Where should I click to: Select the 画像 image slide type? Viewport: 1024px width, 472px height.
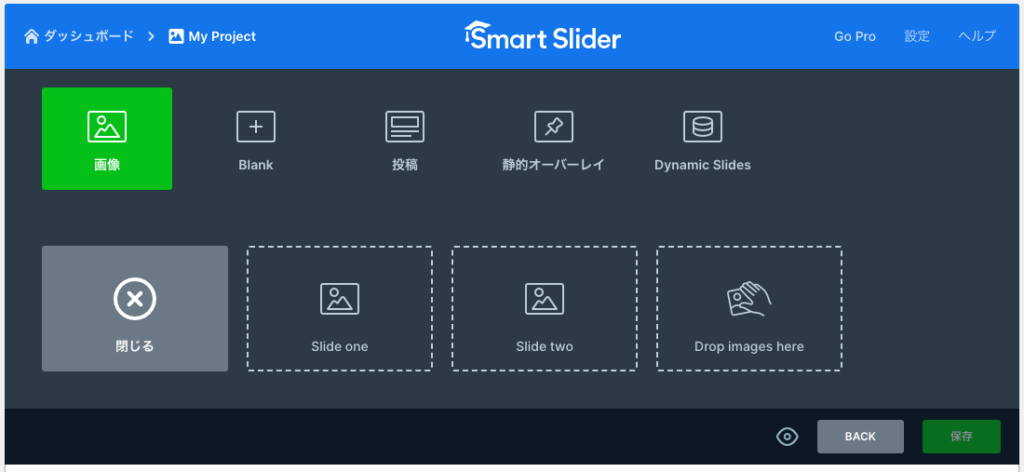click(x=107, y=138)
